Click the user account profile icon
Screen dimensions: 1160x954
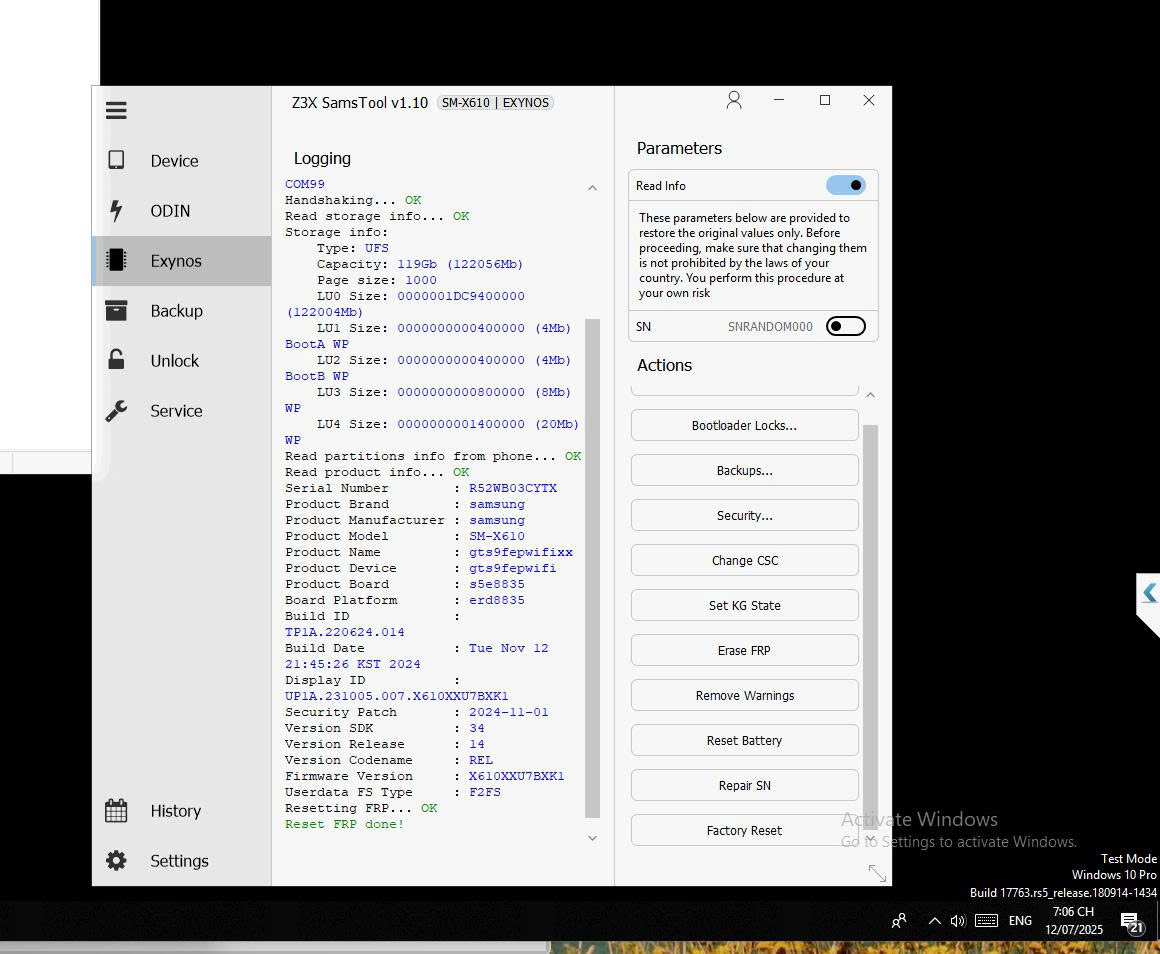pos(734,100)
